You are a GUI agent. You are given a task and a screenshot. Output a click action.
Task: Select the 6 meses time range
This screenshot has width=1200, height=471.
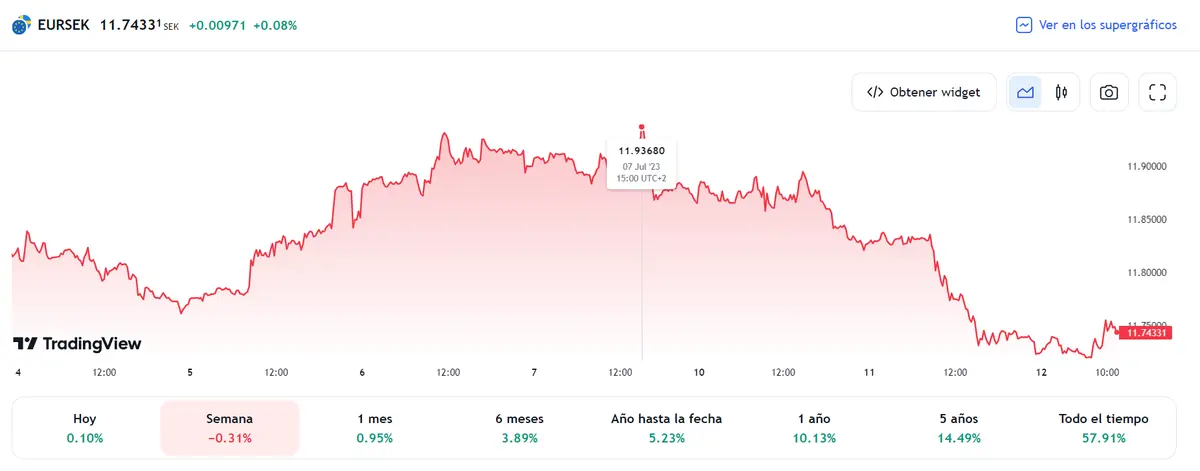pos(518,428)
